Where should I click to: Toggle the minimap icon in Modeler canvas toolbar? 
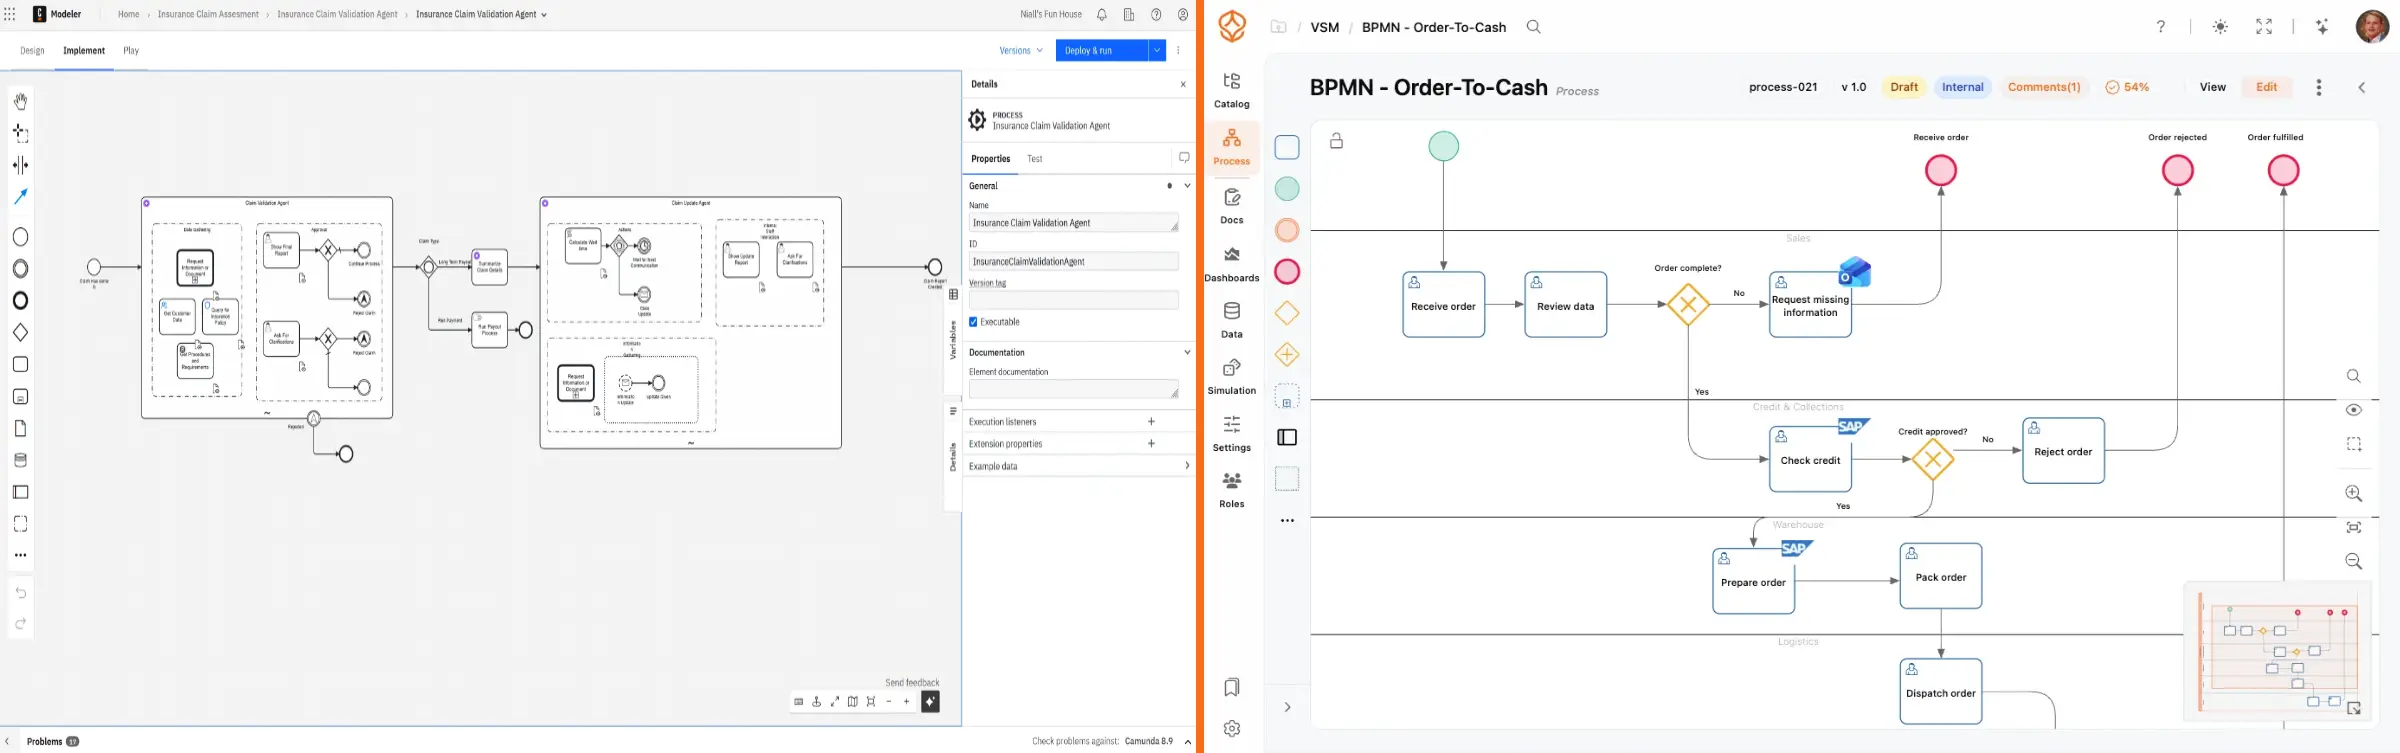point(852,702)
